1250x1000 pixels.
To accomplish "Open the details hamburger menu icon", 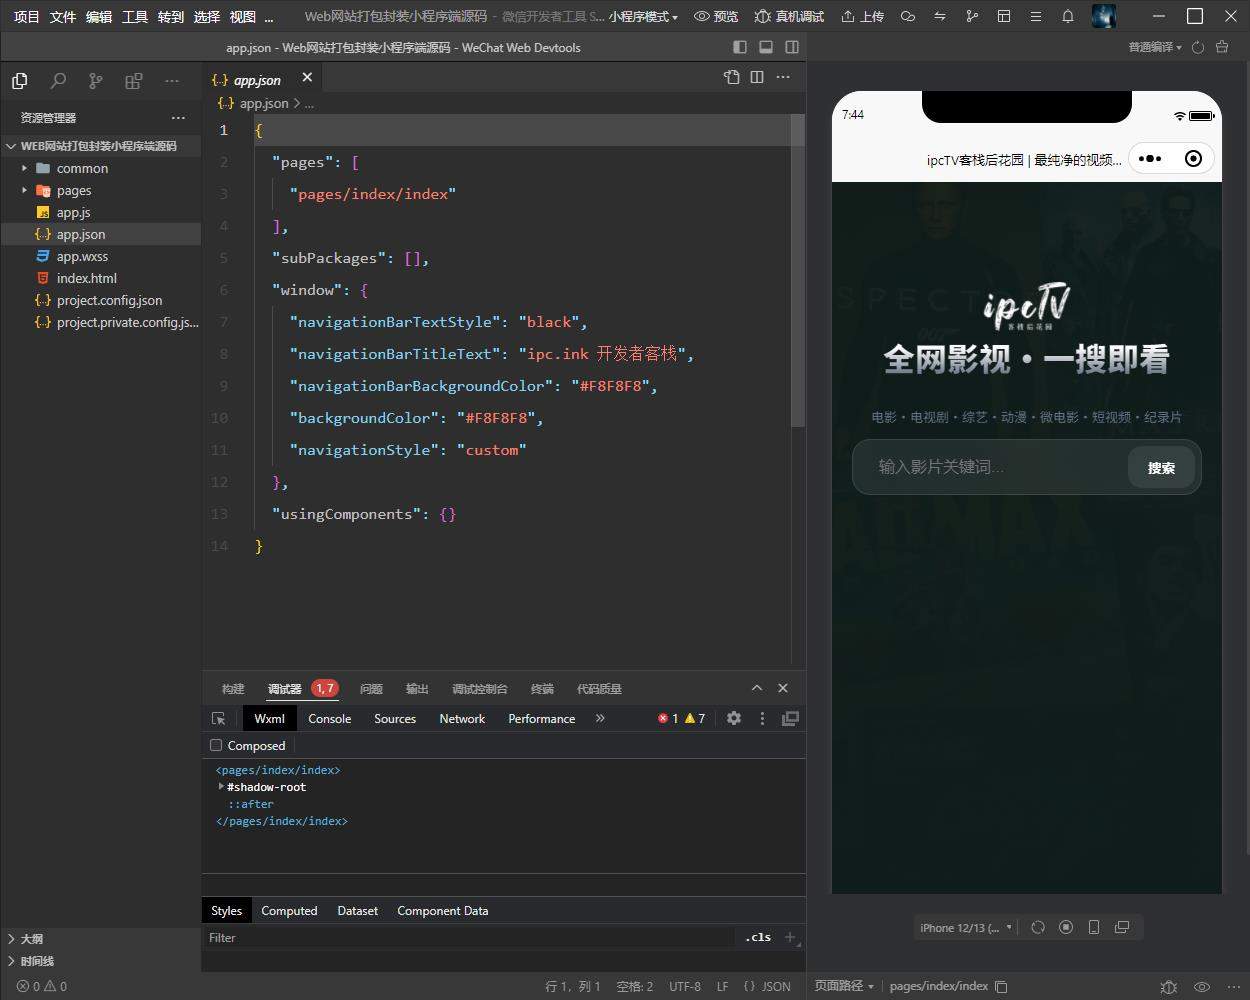I will pyautogui.click(x=1036, y=16).
